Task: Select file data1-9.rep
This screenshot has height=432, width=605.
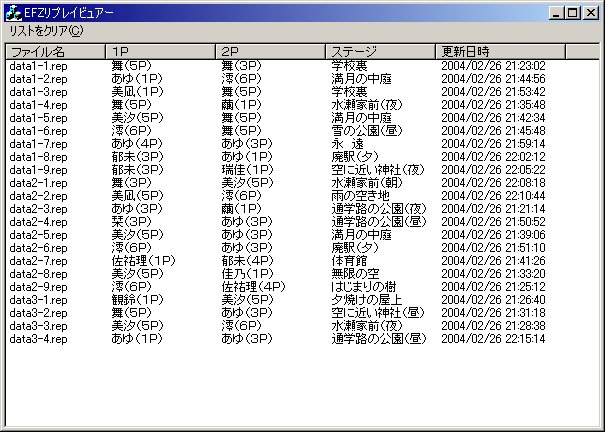Action: tap(38, 170)
